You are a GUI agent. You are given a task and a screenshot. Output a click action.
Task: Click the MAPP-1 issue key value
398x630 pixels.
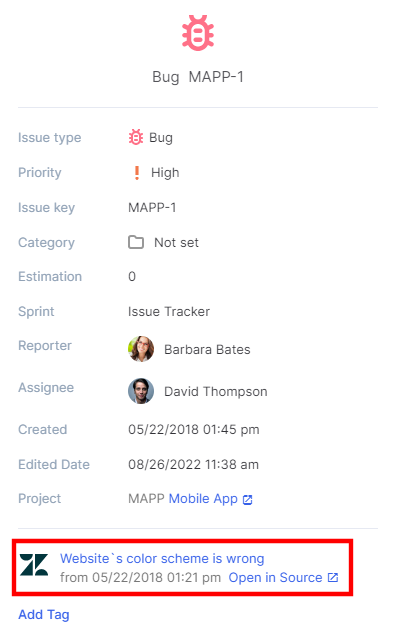pyautogui.click(x=152, y=207)
